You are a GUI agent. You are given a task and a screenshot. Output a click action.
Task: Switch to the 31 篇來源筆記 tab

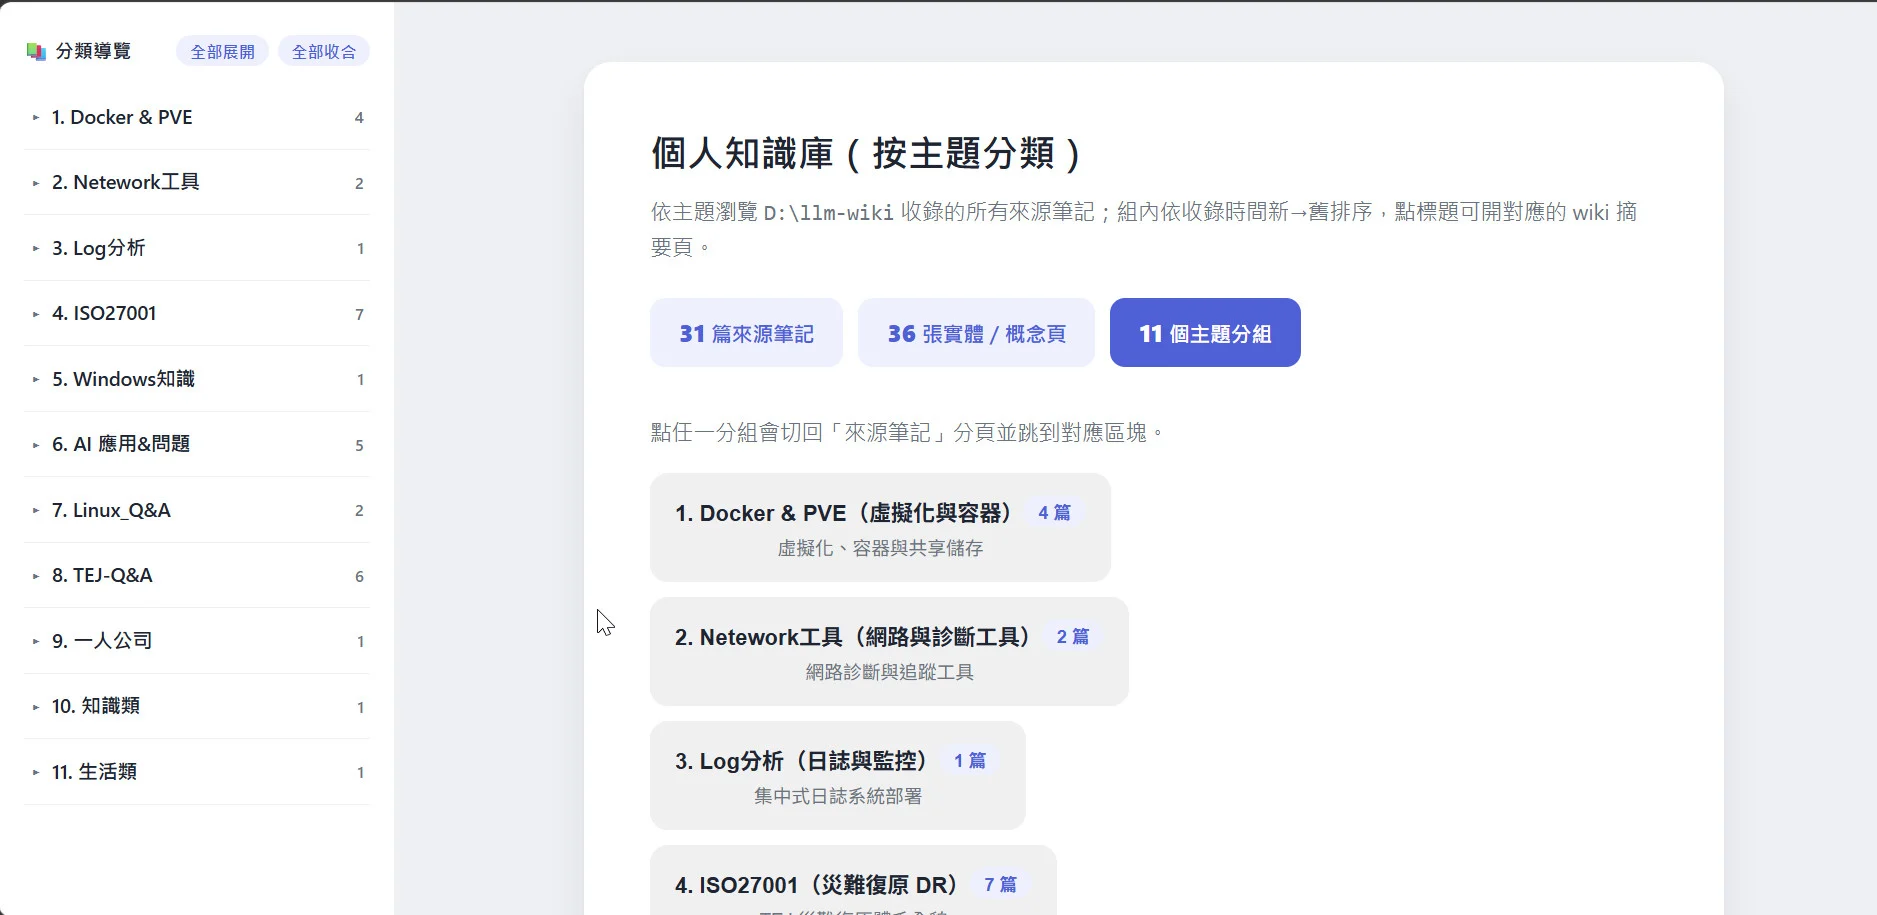click(x=746, y=333)
